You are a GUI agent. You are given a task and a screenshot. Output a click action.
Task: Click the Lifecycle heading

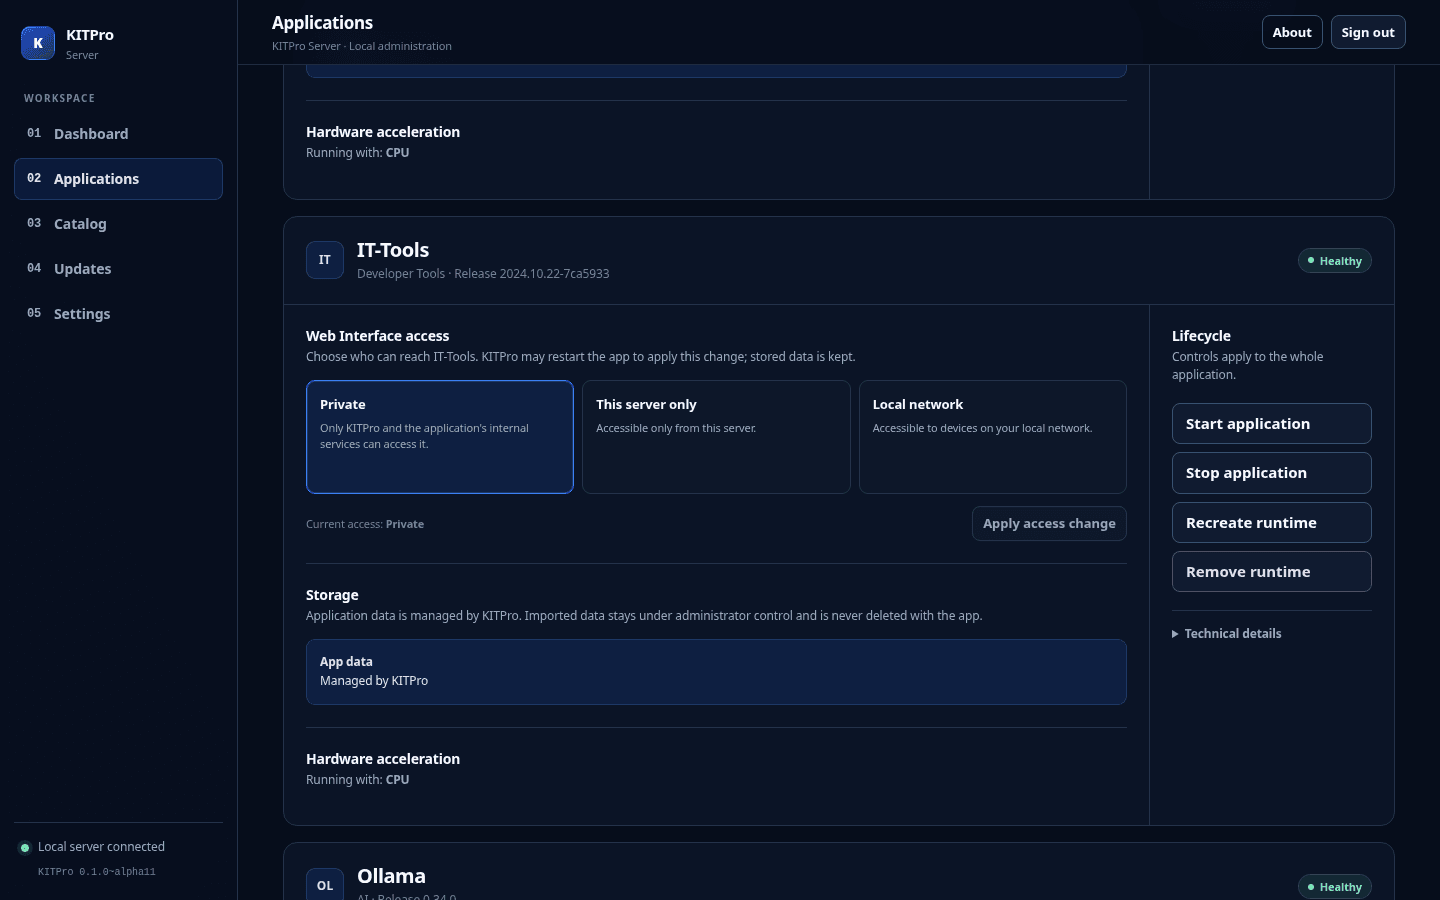(1201, 336)
